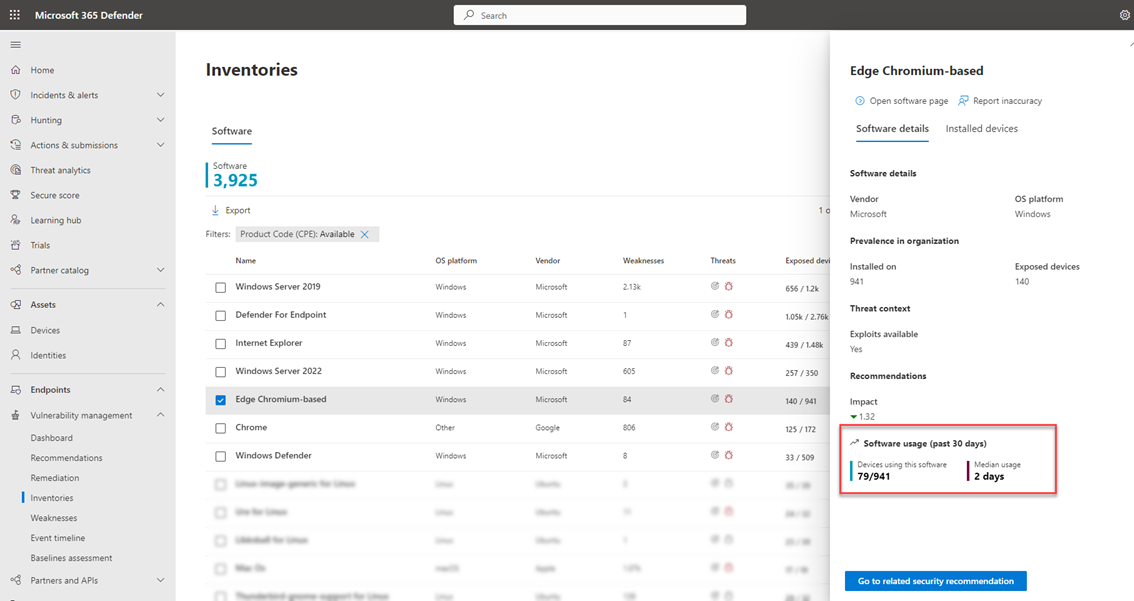This screenshot has width=1134, height=601.
Task: Select the Software tab under Inventories
Action: 231,131
